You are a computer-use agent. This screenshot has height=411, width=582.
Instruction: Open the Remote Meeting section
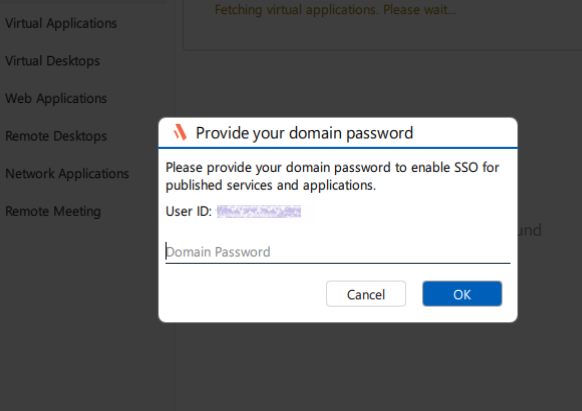53,211
